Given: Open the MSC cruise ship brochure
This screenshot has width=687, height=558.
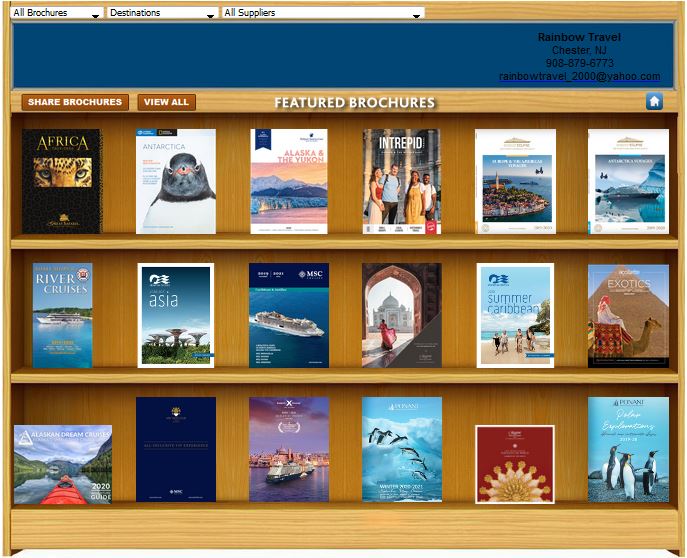Looking at the screenshot, I should click(x=288, y=315).
